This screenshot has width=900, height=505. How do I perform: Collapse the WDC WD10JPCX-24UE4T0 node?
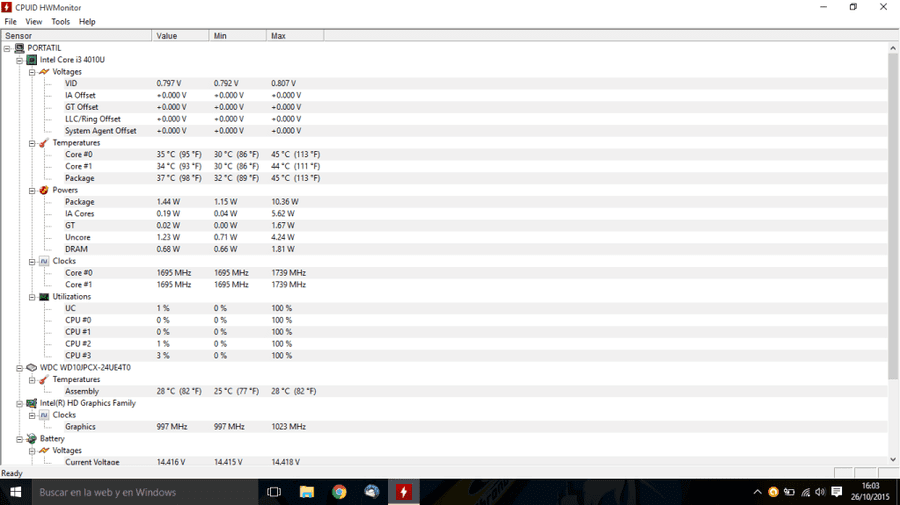(20, 368)
